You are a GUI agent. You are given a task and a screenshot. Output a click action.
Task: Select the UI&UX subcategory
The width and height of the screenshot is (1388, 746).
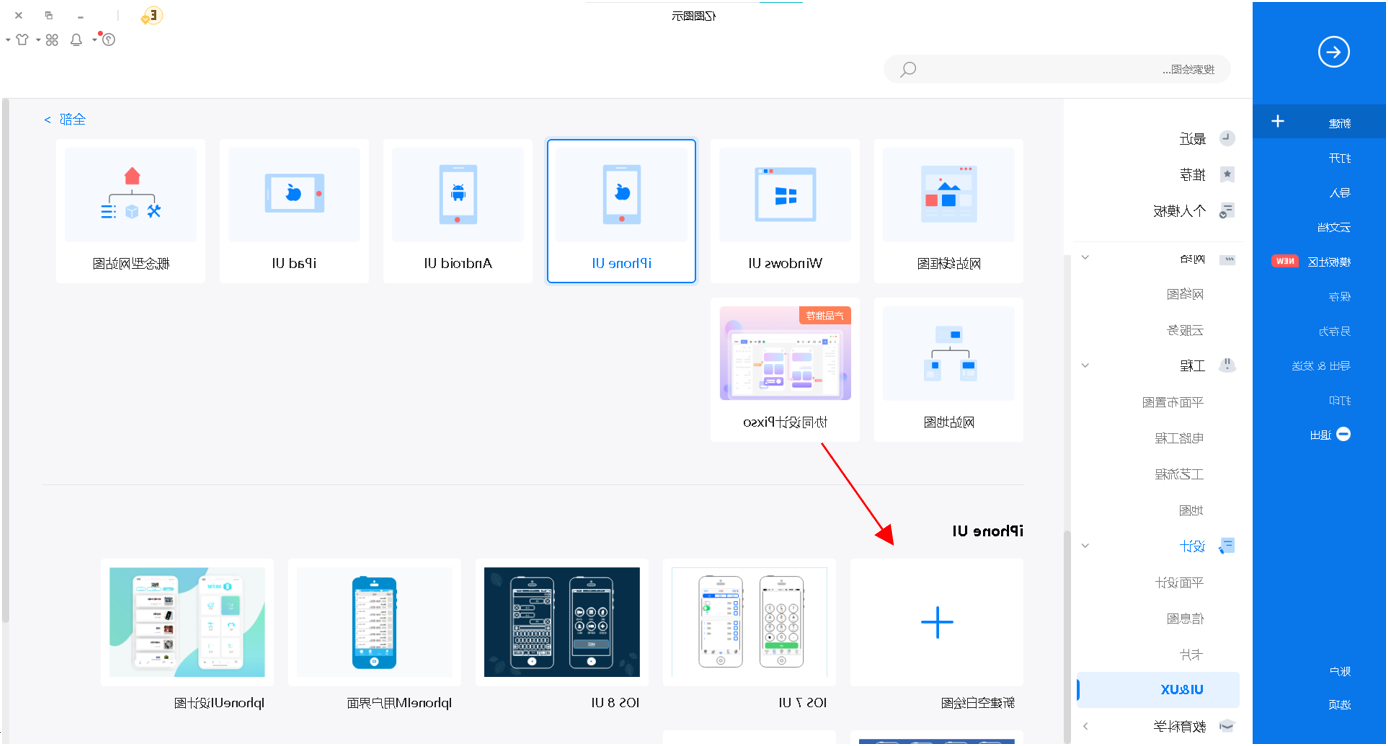[x=1158, y=689]
